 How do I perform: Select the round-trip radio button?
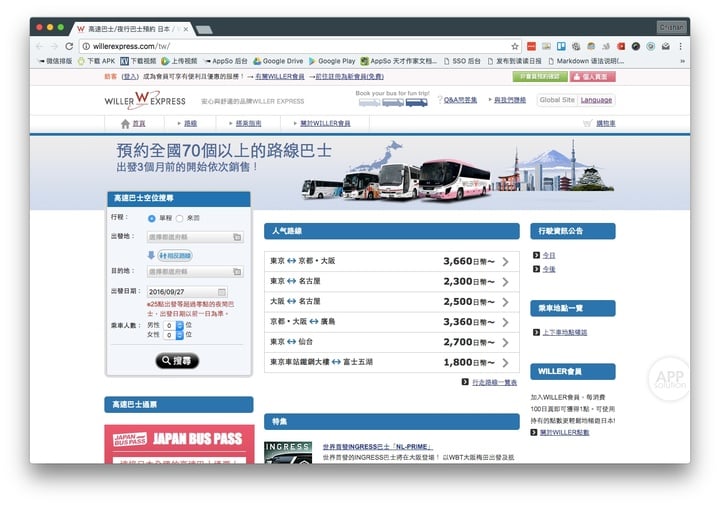click(179, 218)
